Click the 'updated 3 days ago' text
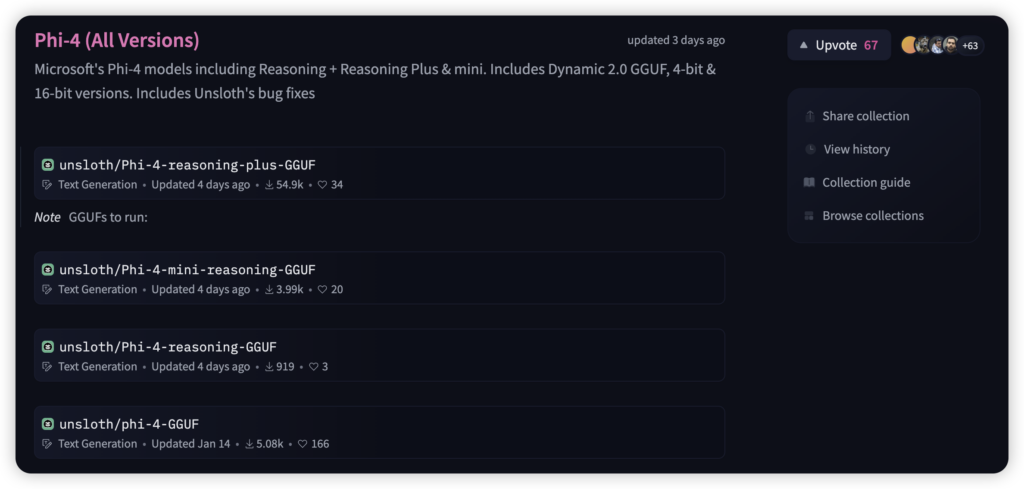This screenshot has width=1024, height=489. click(676, 40)
